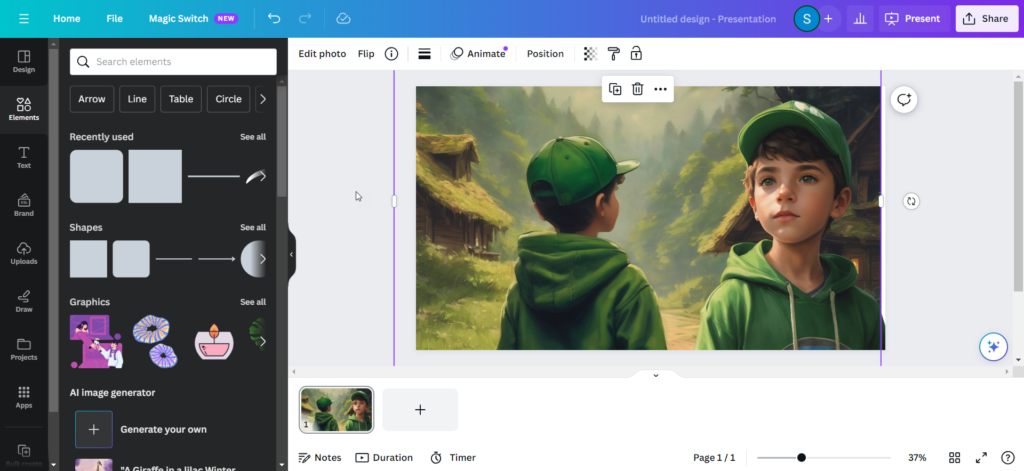
Task: Show more graphics with arrow
Action: 263,341
